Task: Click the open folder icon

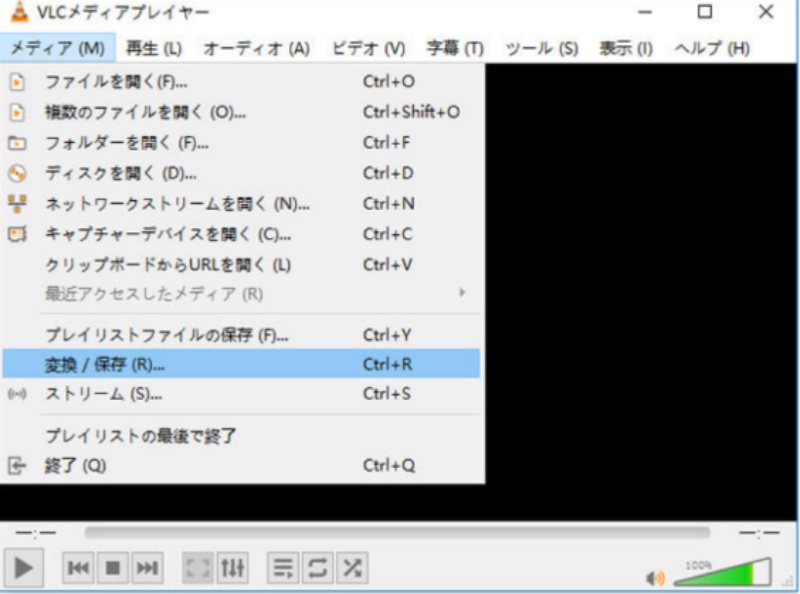Action: (x=17, y=143)
